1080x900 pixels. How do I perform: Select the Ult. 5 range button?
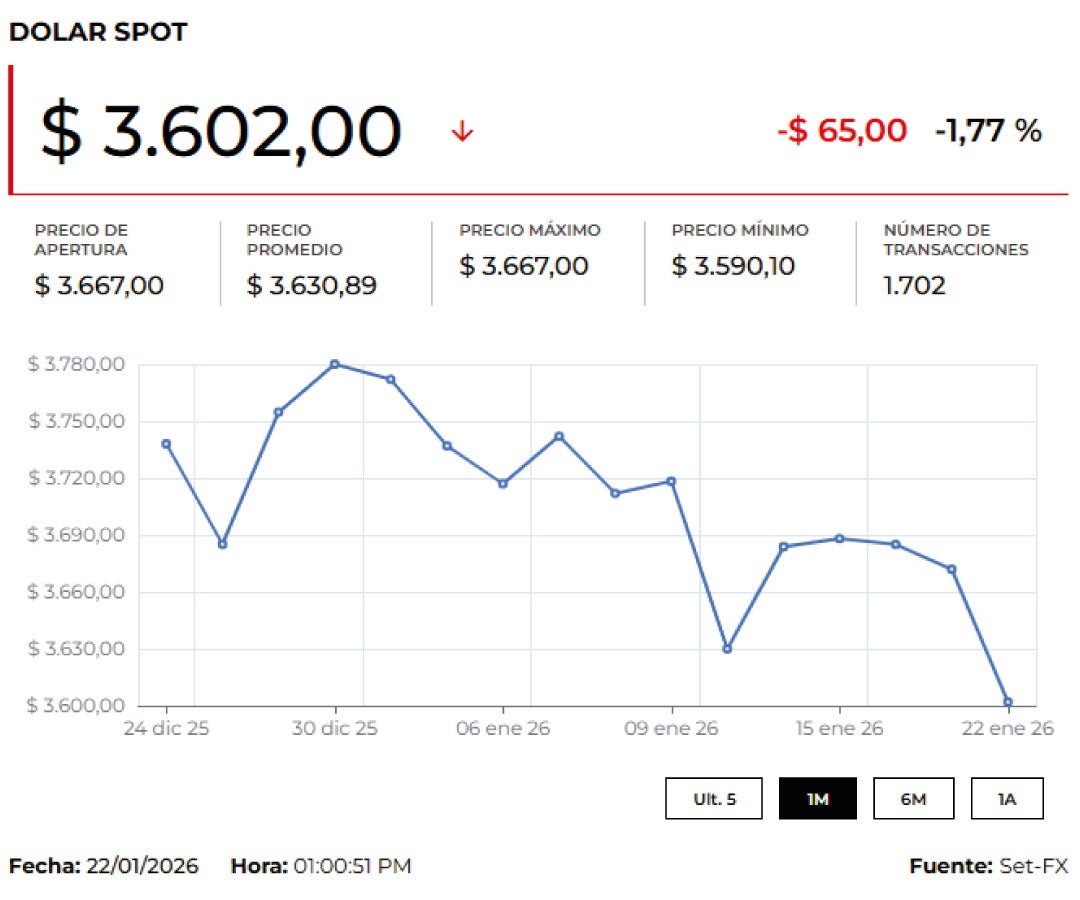(714, 799)
